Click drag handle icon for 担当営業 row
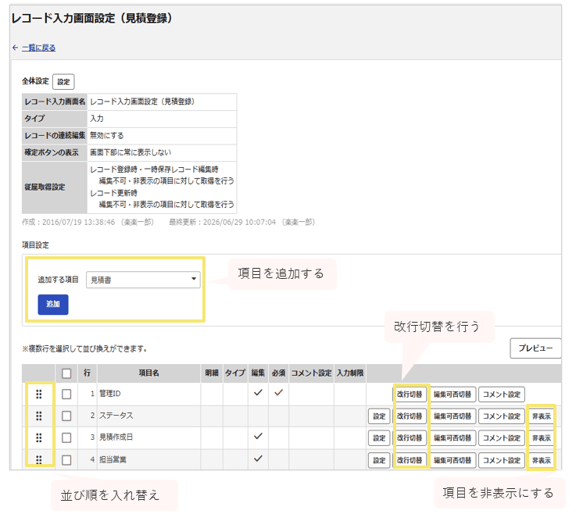Image resolution: width=583 pixels, height=514 pixels. pos(39,460)
